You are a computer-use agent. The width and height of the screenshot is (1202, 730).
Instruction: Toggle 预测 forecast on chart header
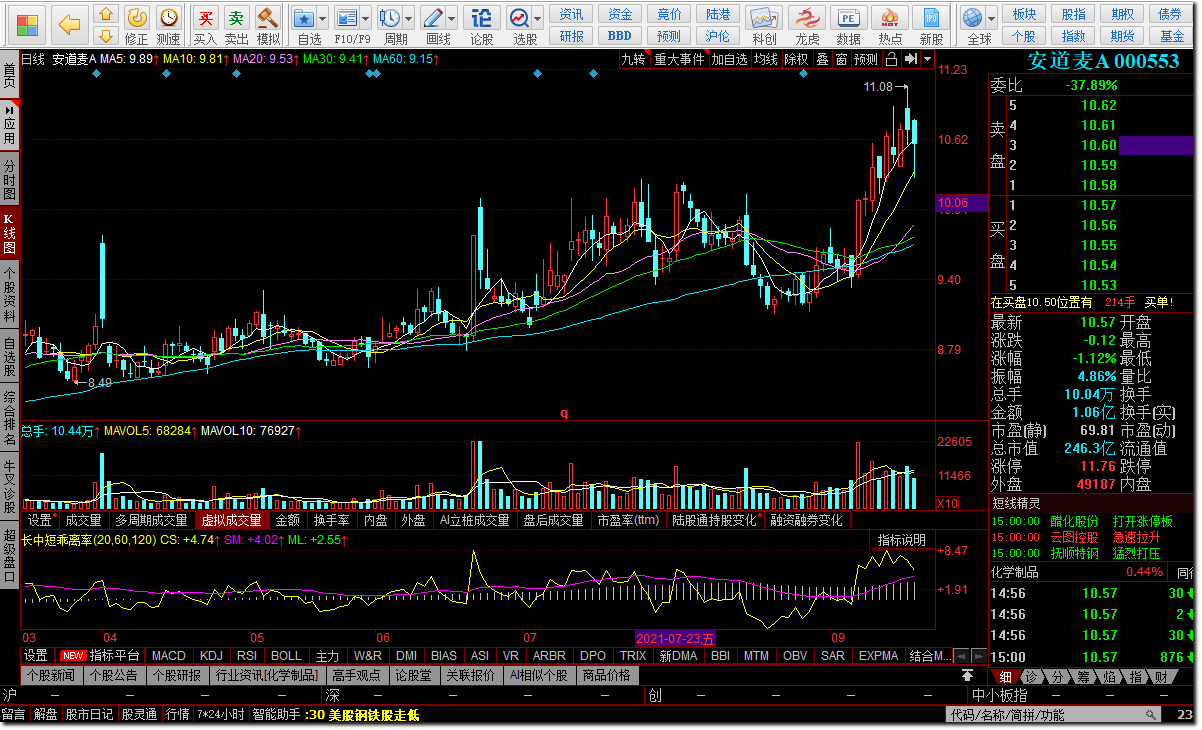pos(866,59)
